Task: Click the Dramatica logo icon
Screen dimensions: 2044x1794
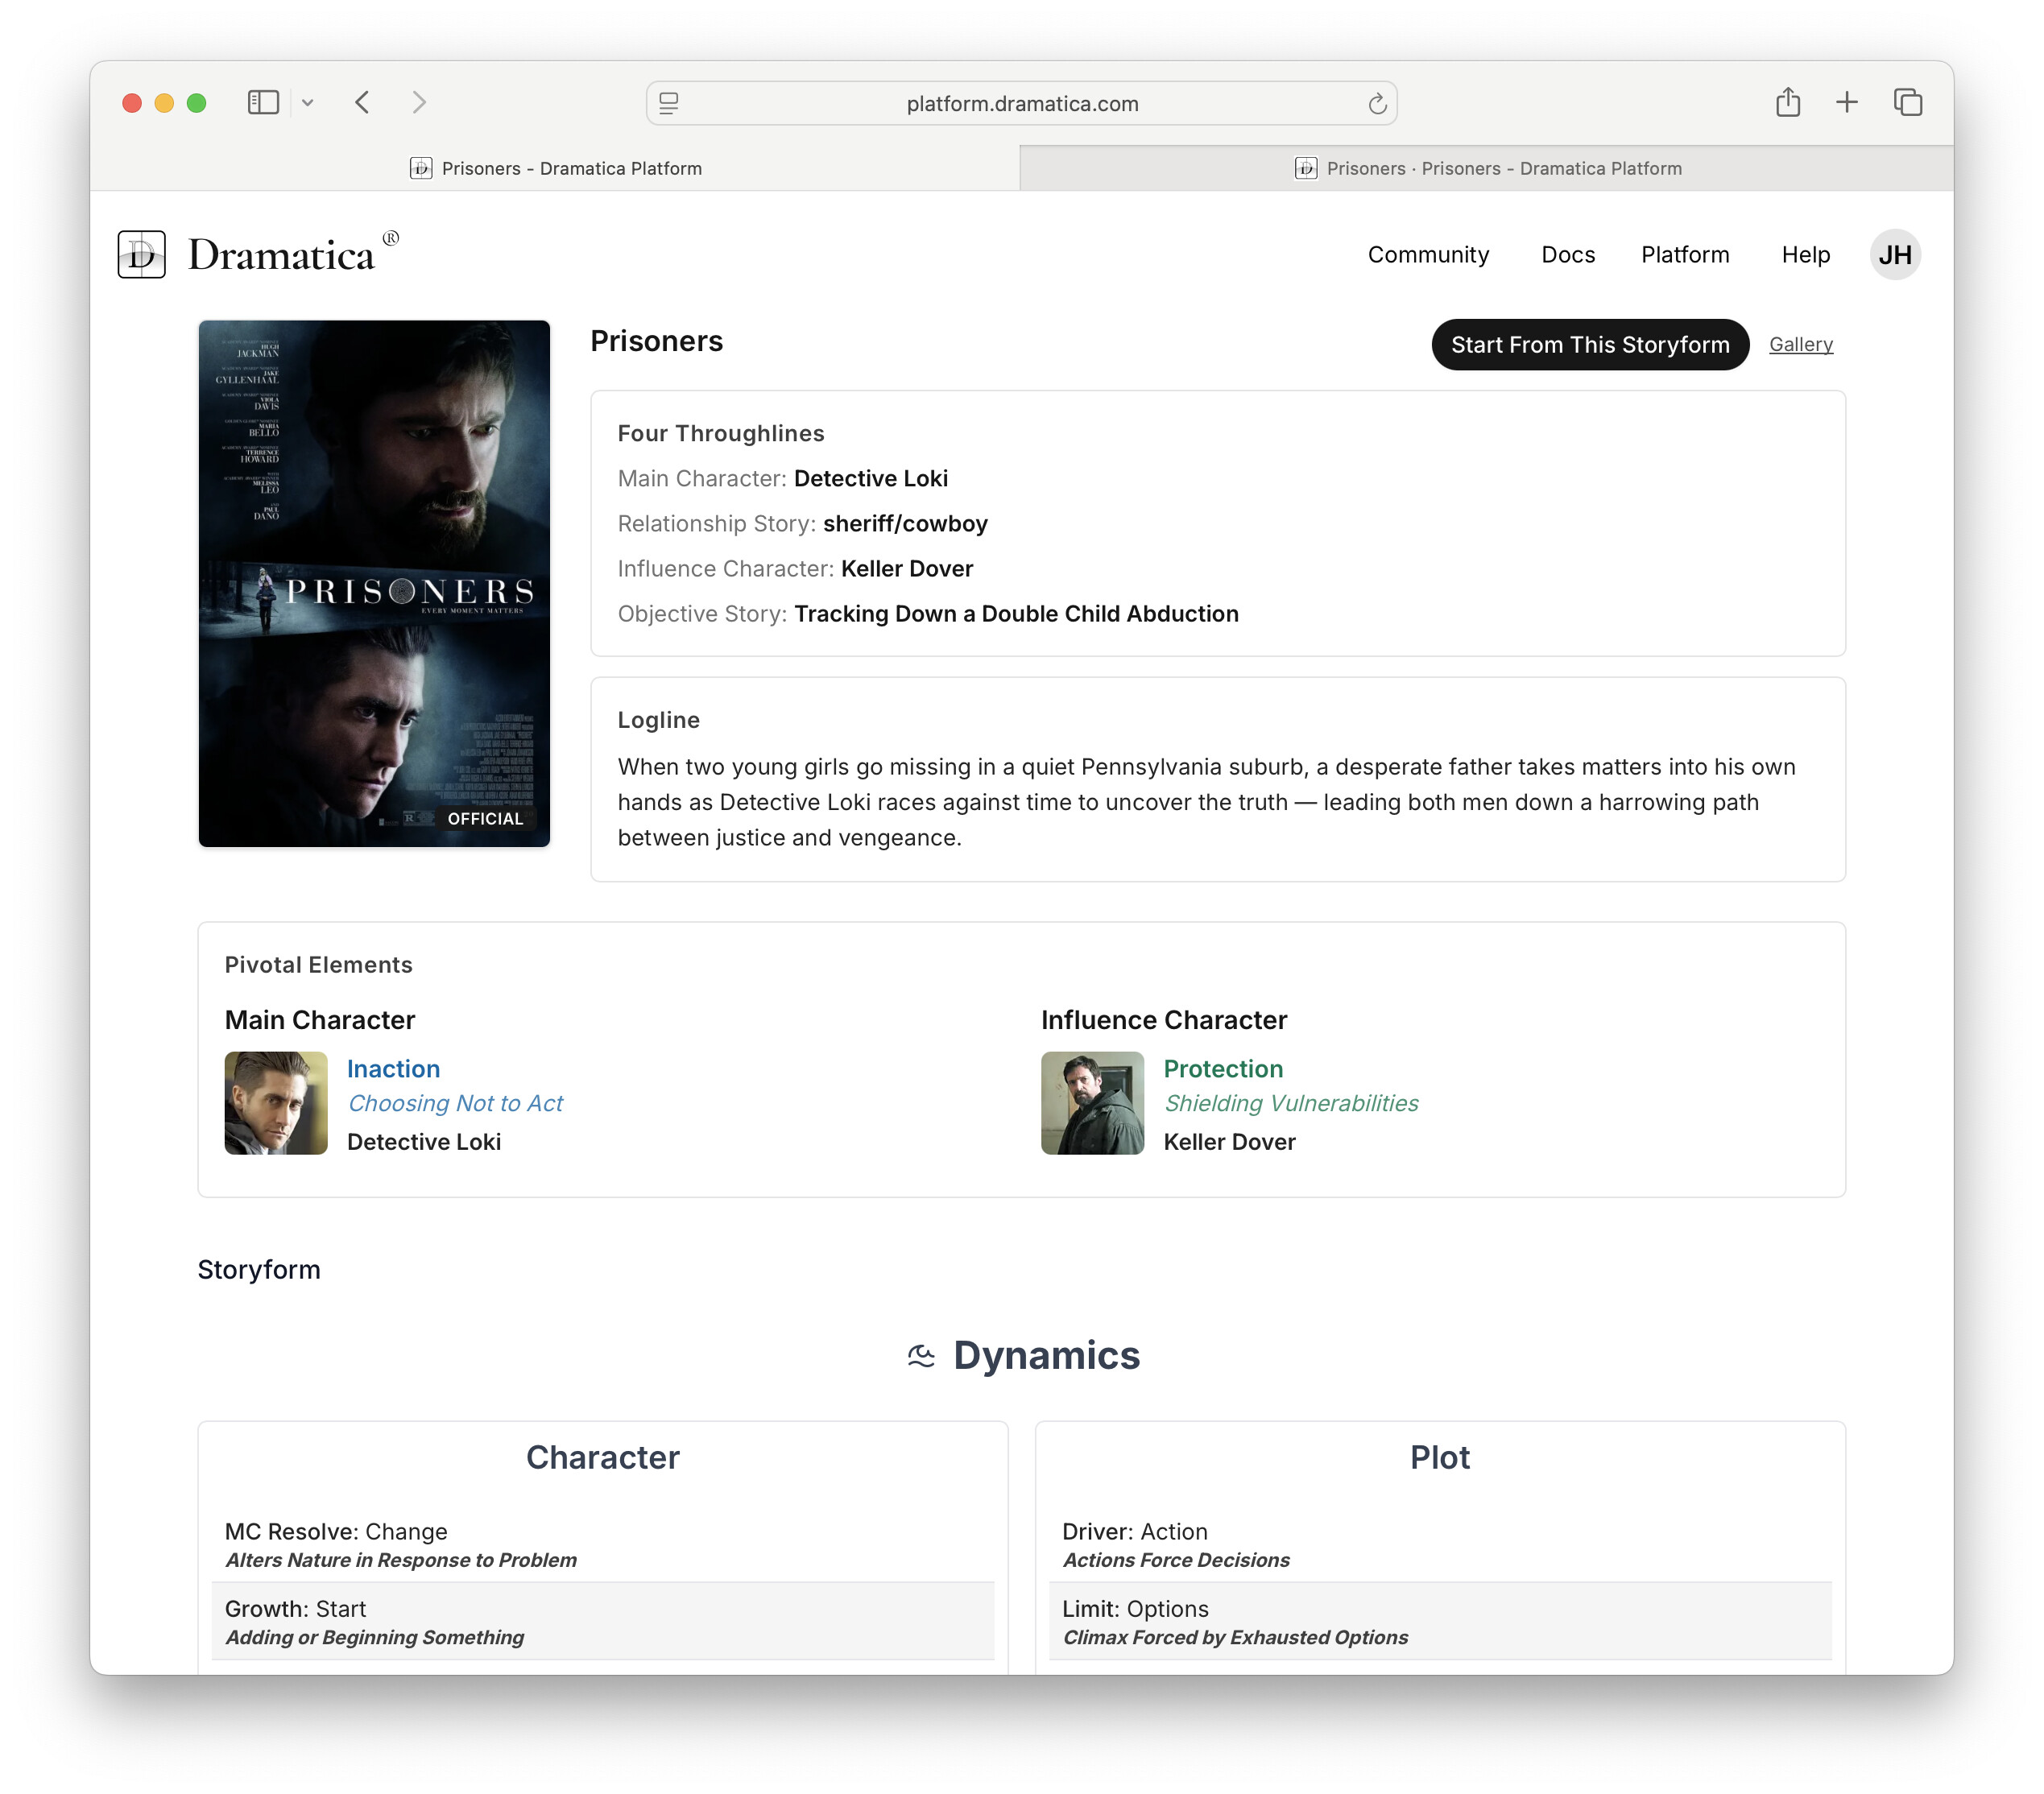Action: [x=141, y=254]
